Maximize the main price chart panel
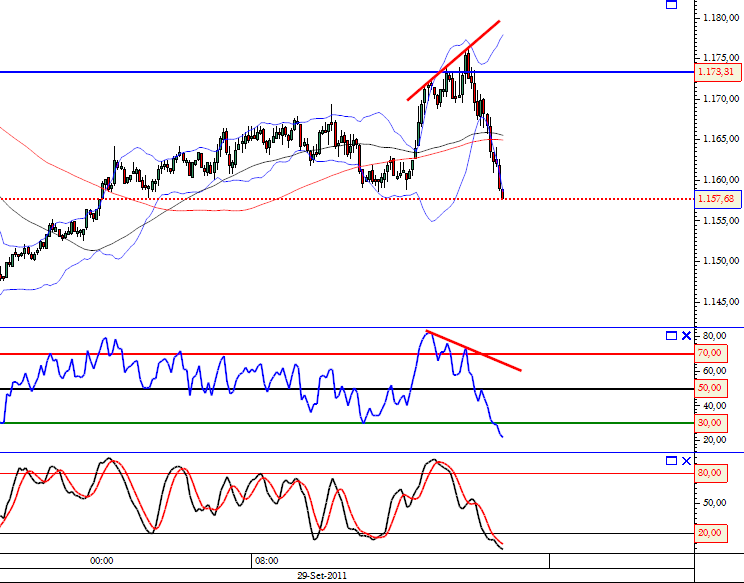Image resolution: width=744 pixels, height=583 pixels. coord(671,4)
